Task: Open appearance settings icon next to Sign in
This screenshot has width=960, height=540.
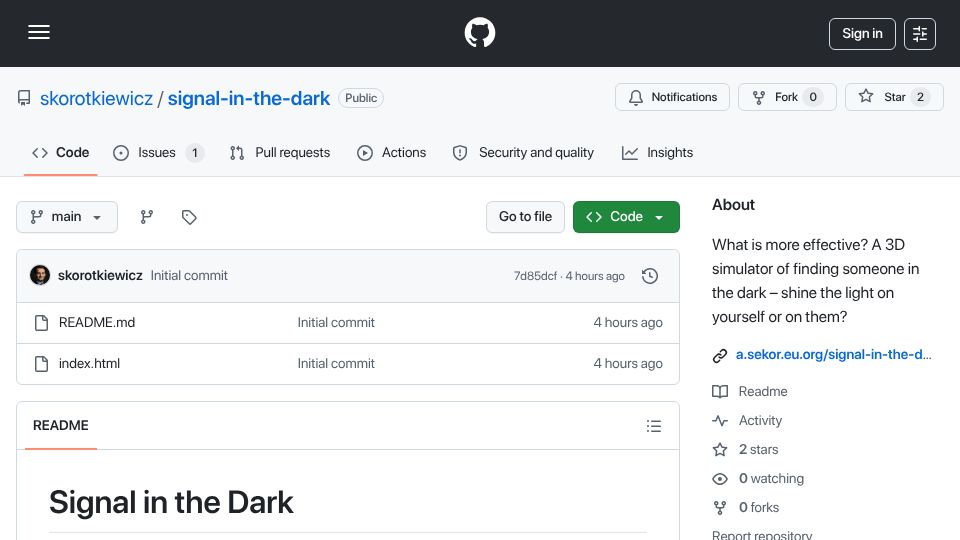Action: pyautogui.click(x=920, y=34)
